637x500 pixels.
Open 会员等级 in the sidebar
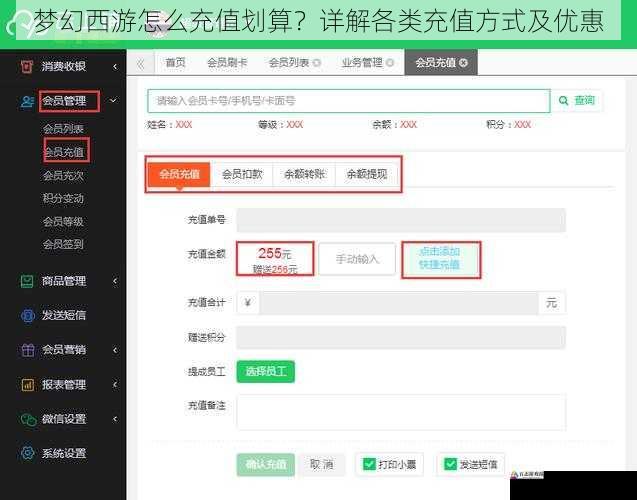pyautogui.click(x=63, y=221)
